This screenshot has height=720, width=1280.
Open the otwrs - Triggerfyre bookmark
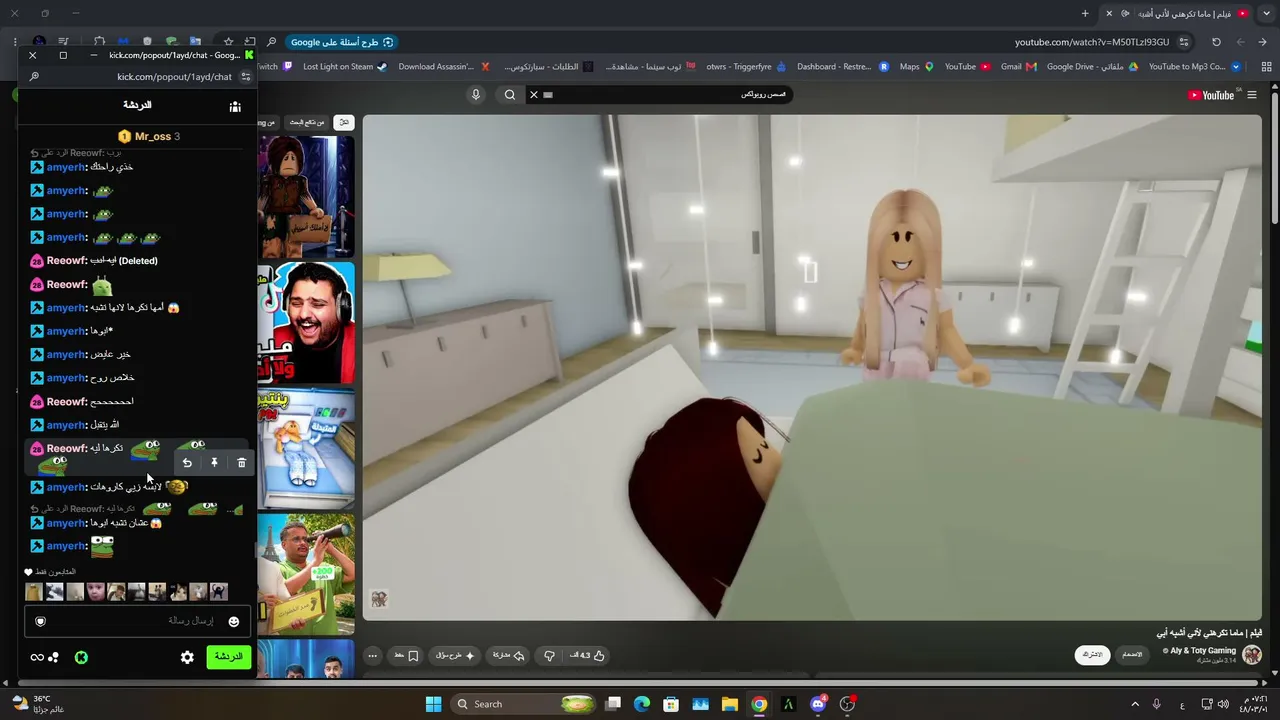[746, 67]
